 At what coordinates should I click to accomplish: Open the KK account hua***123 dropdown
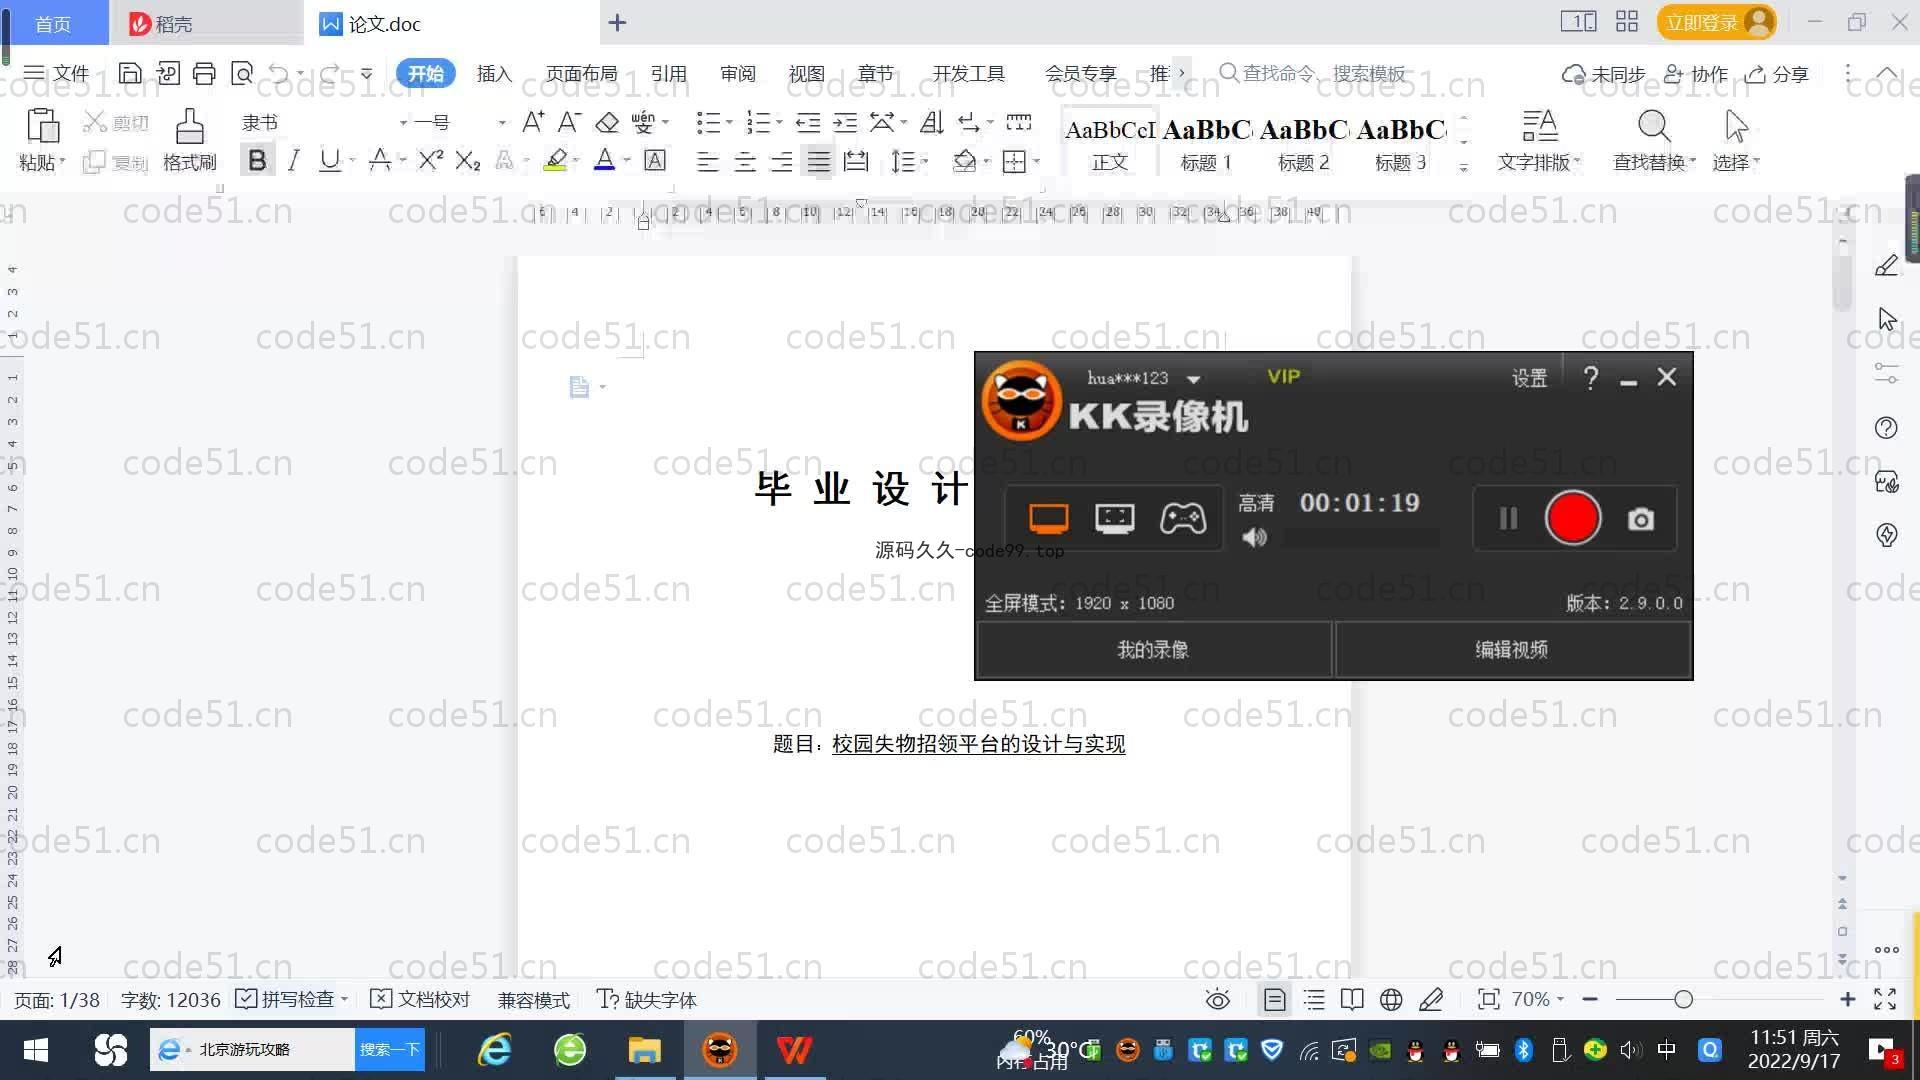point(1193,379)
